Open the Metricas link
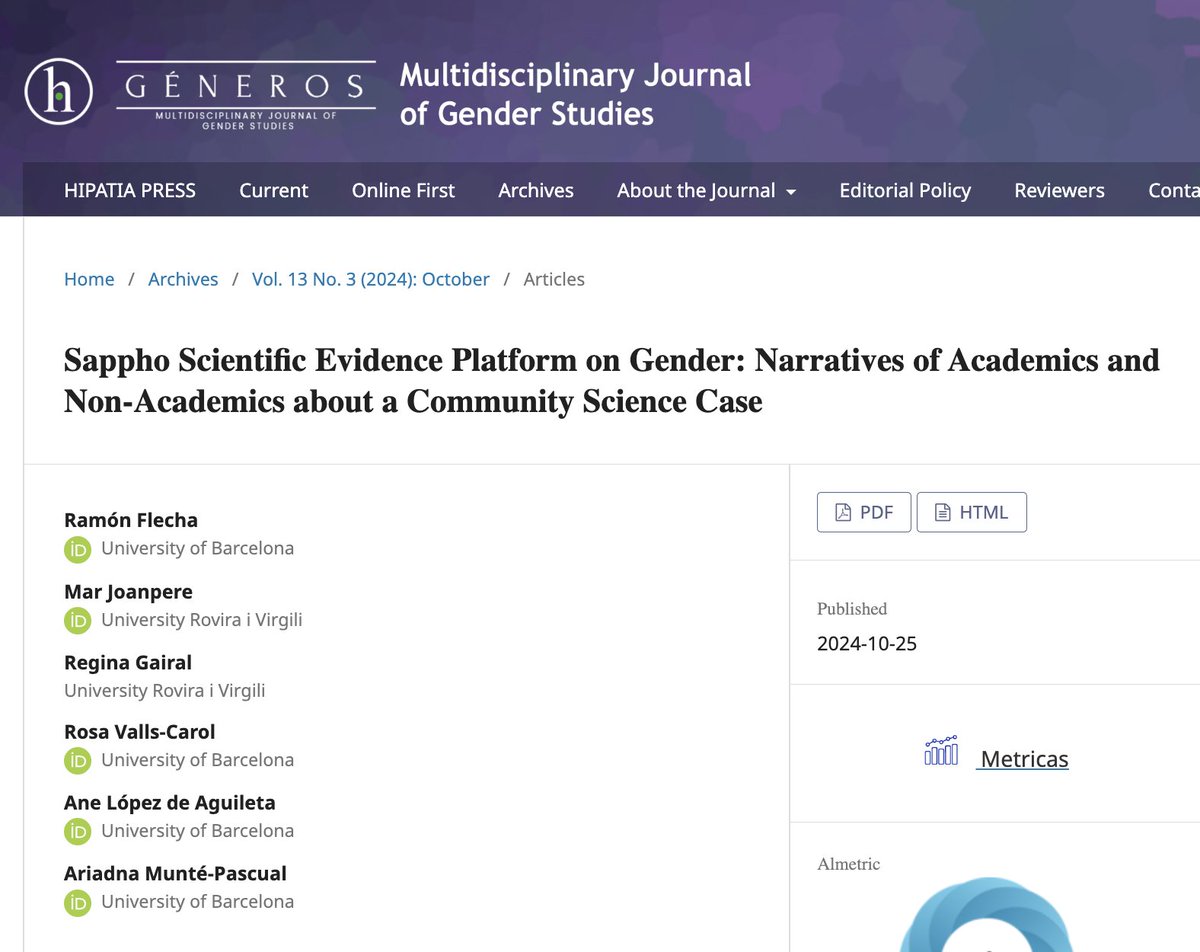Viewport: 1200px width, 952px height. [x=1023, y=759]
